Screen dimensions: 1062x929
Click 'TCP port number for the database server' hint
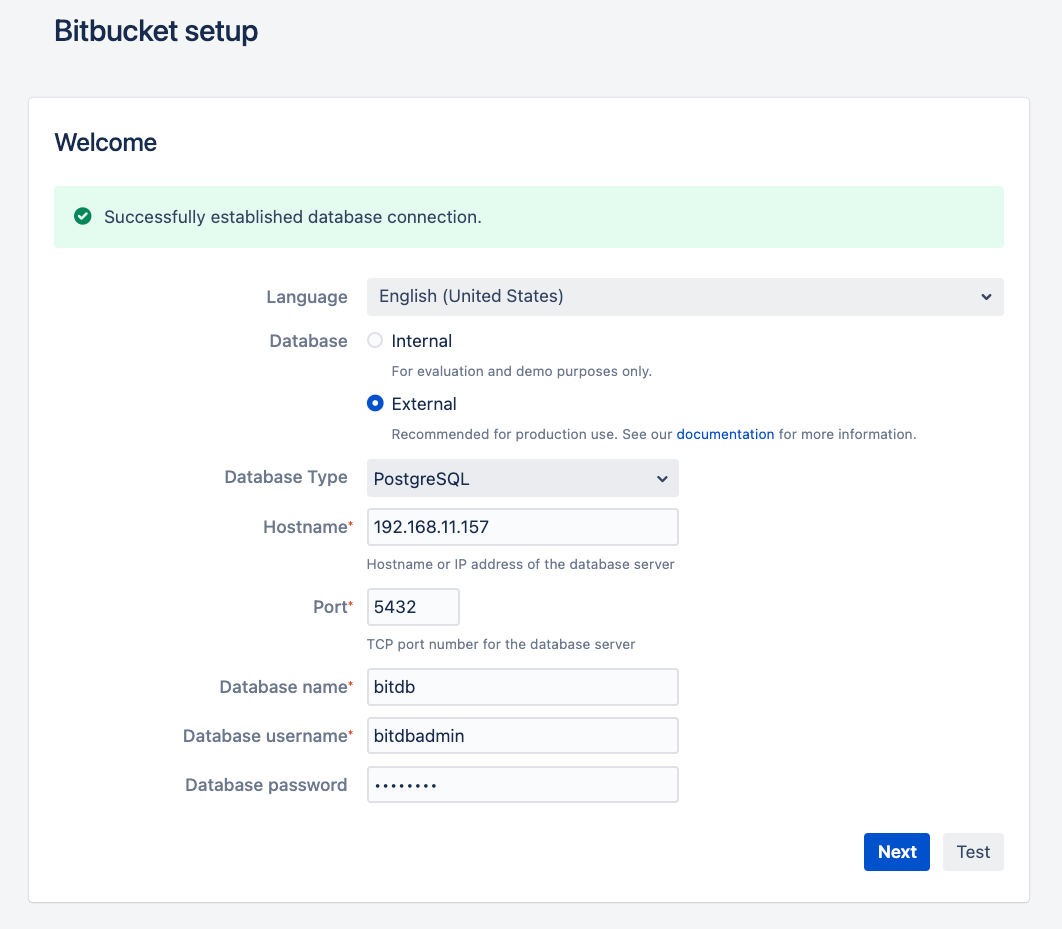tap(501, 644)
